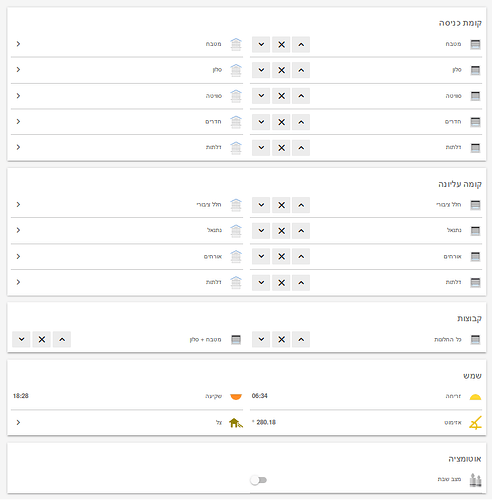Open the צל row chevron

18,422
